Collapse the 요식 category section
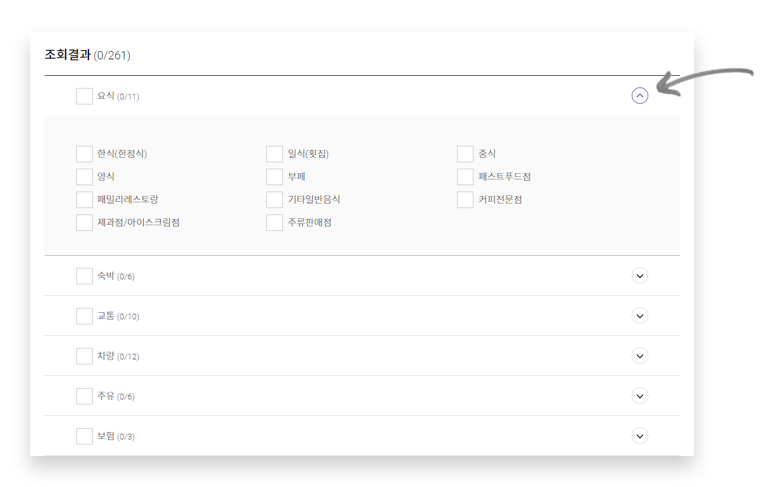This screenshot has height=487, width=772. tap(640, 96)
